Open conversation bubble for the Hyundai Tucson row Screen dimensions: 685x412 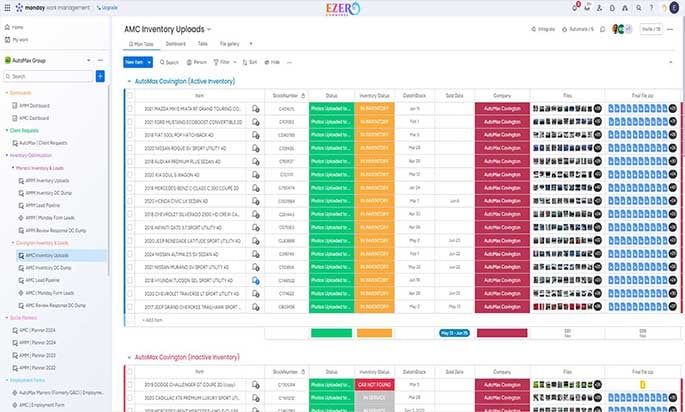pos(256,280)
